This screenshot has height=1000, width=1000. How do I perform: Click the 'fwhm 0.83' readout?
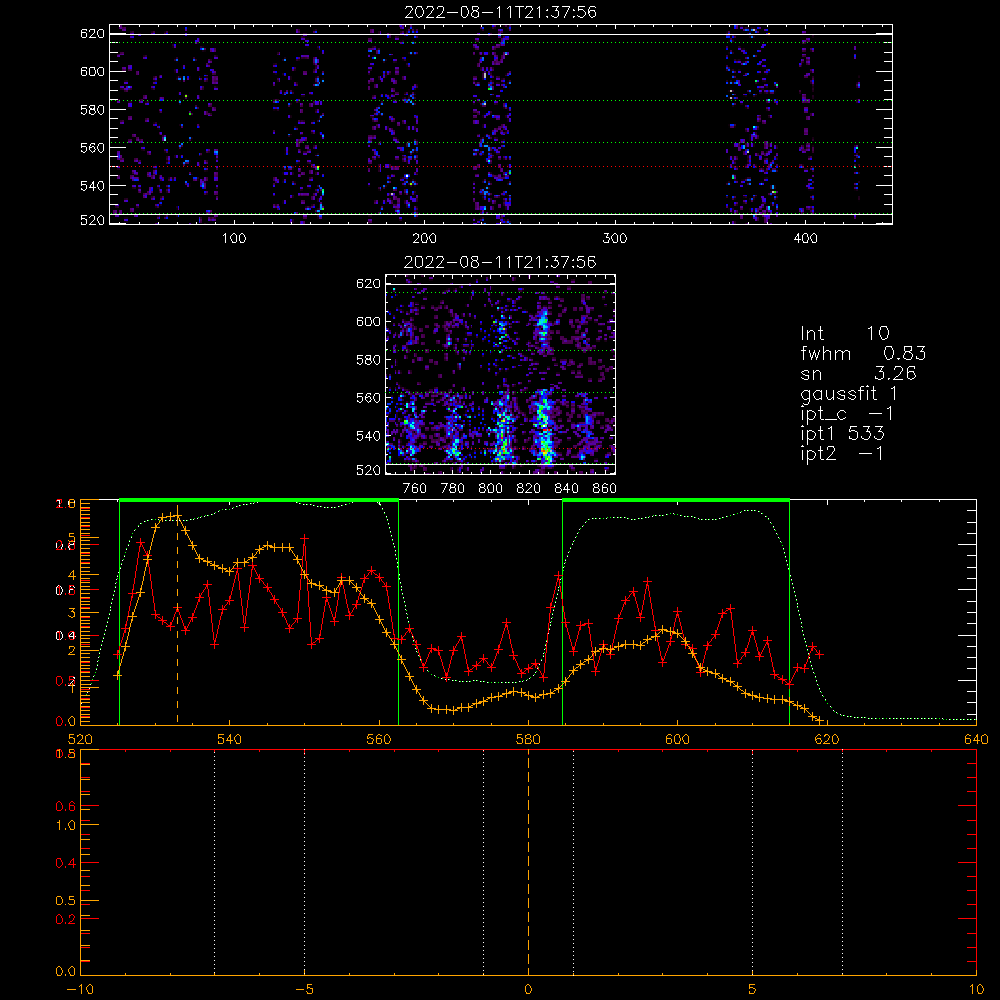863,353
